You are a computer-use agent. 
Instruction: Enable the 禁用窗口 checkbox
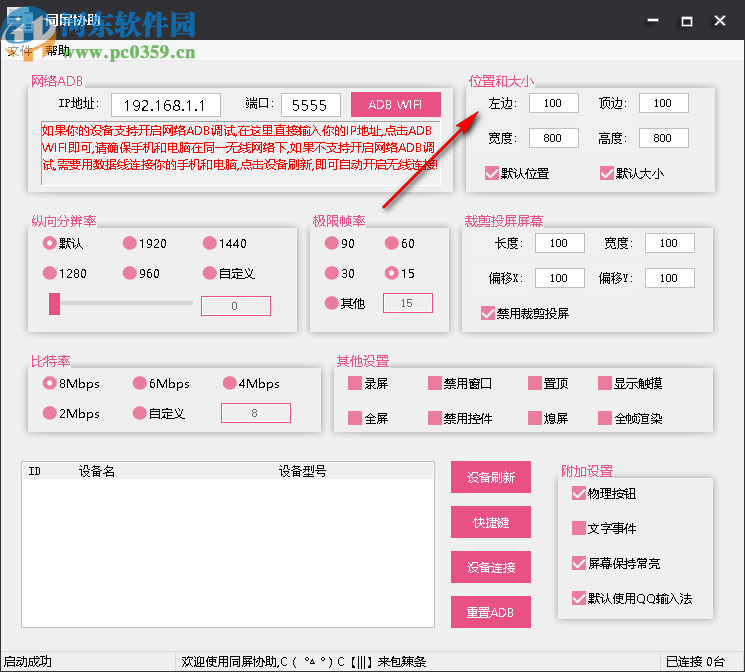[x=435, y=383]
